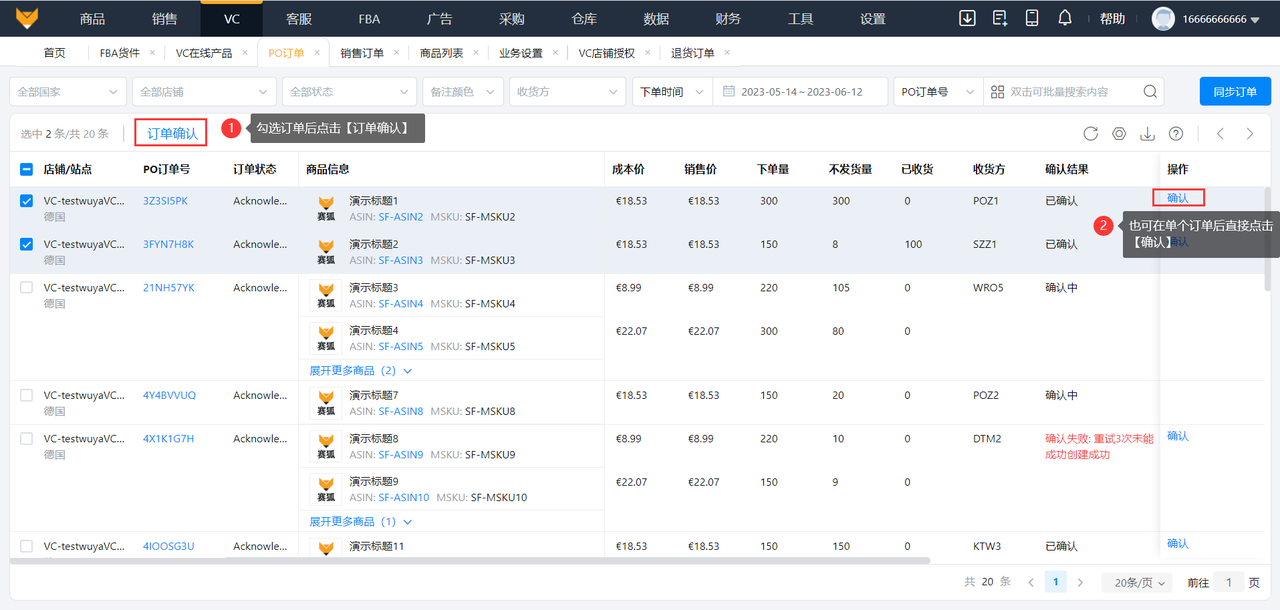Click product thumbnail for 演示标题1
This screenshot has width=1280, height=610.
click(326, 208)
